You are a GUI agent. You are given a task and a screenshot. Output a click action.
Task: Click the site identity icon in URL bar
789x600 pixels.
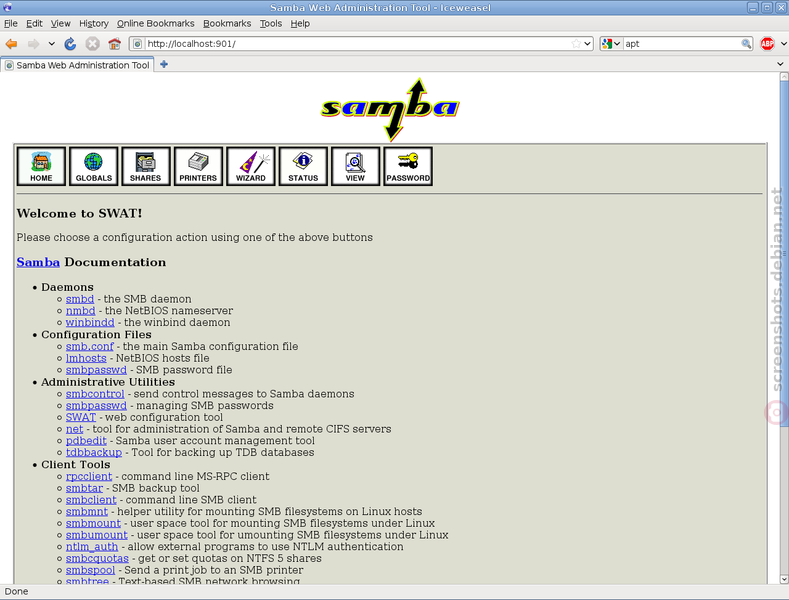point(137,44)
